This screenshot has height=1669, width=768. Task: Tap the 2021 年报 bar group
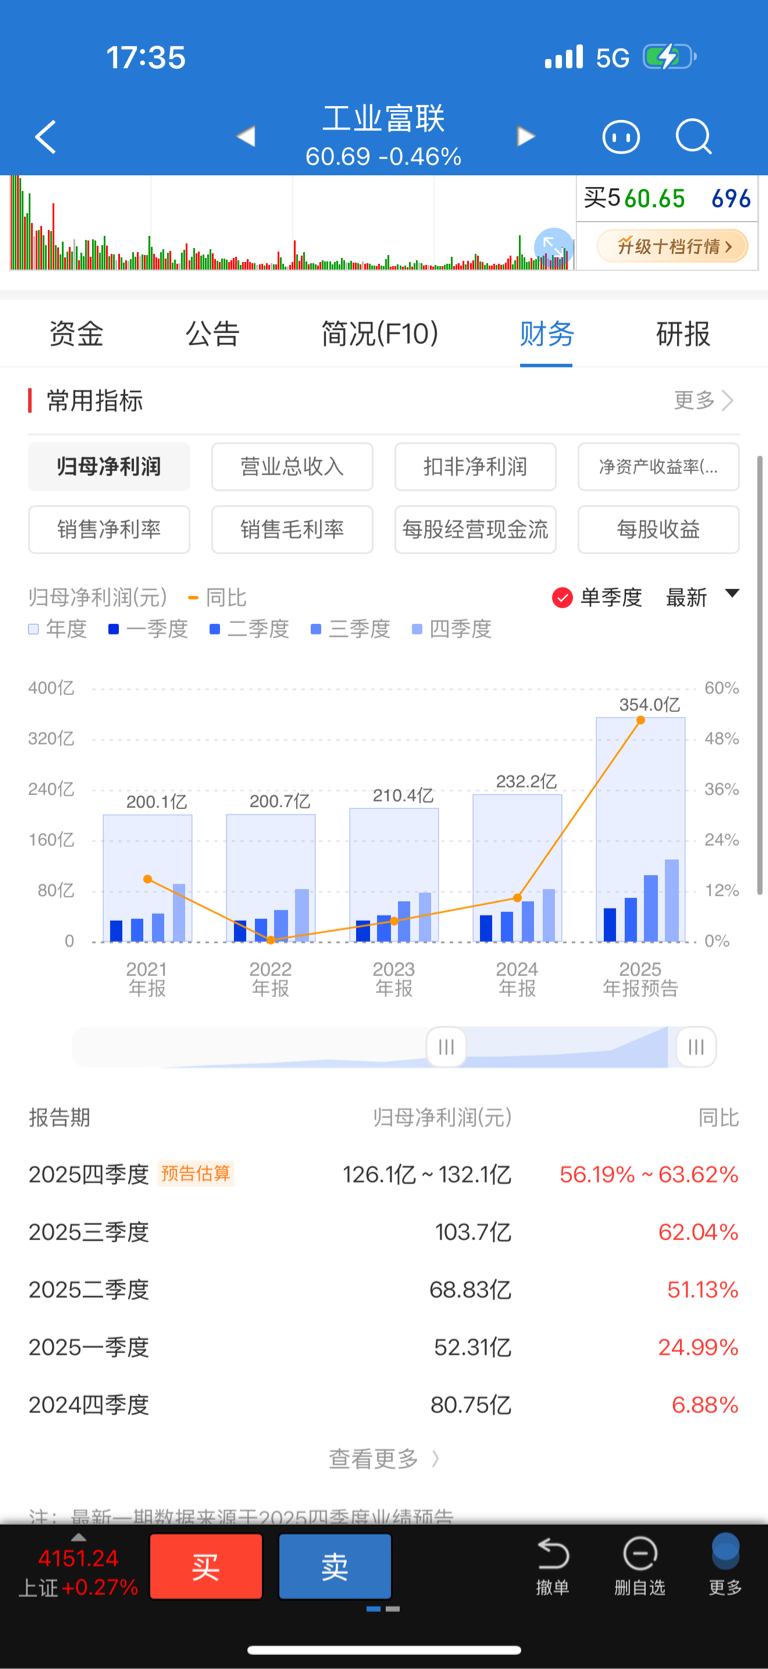click(147, 878)
